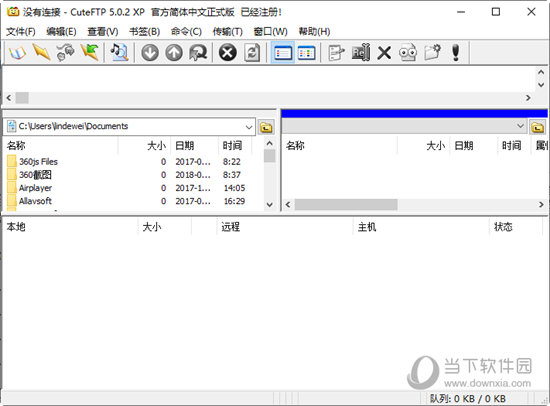
Task: Open the 查看(V) menu
Action: tap(102, 32)
